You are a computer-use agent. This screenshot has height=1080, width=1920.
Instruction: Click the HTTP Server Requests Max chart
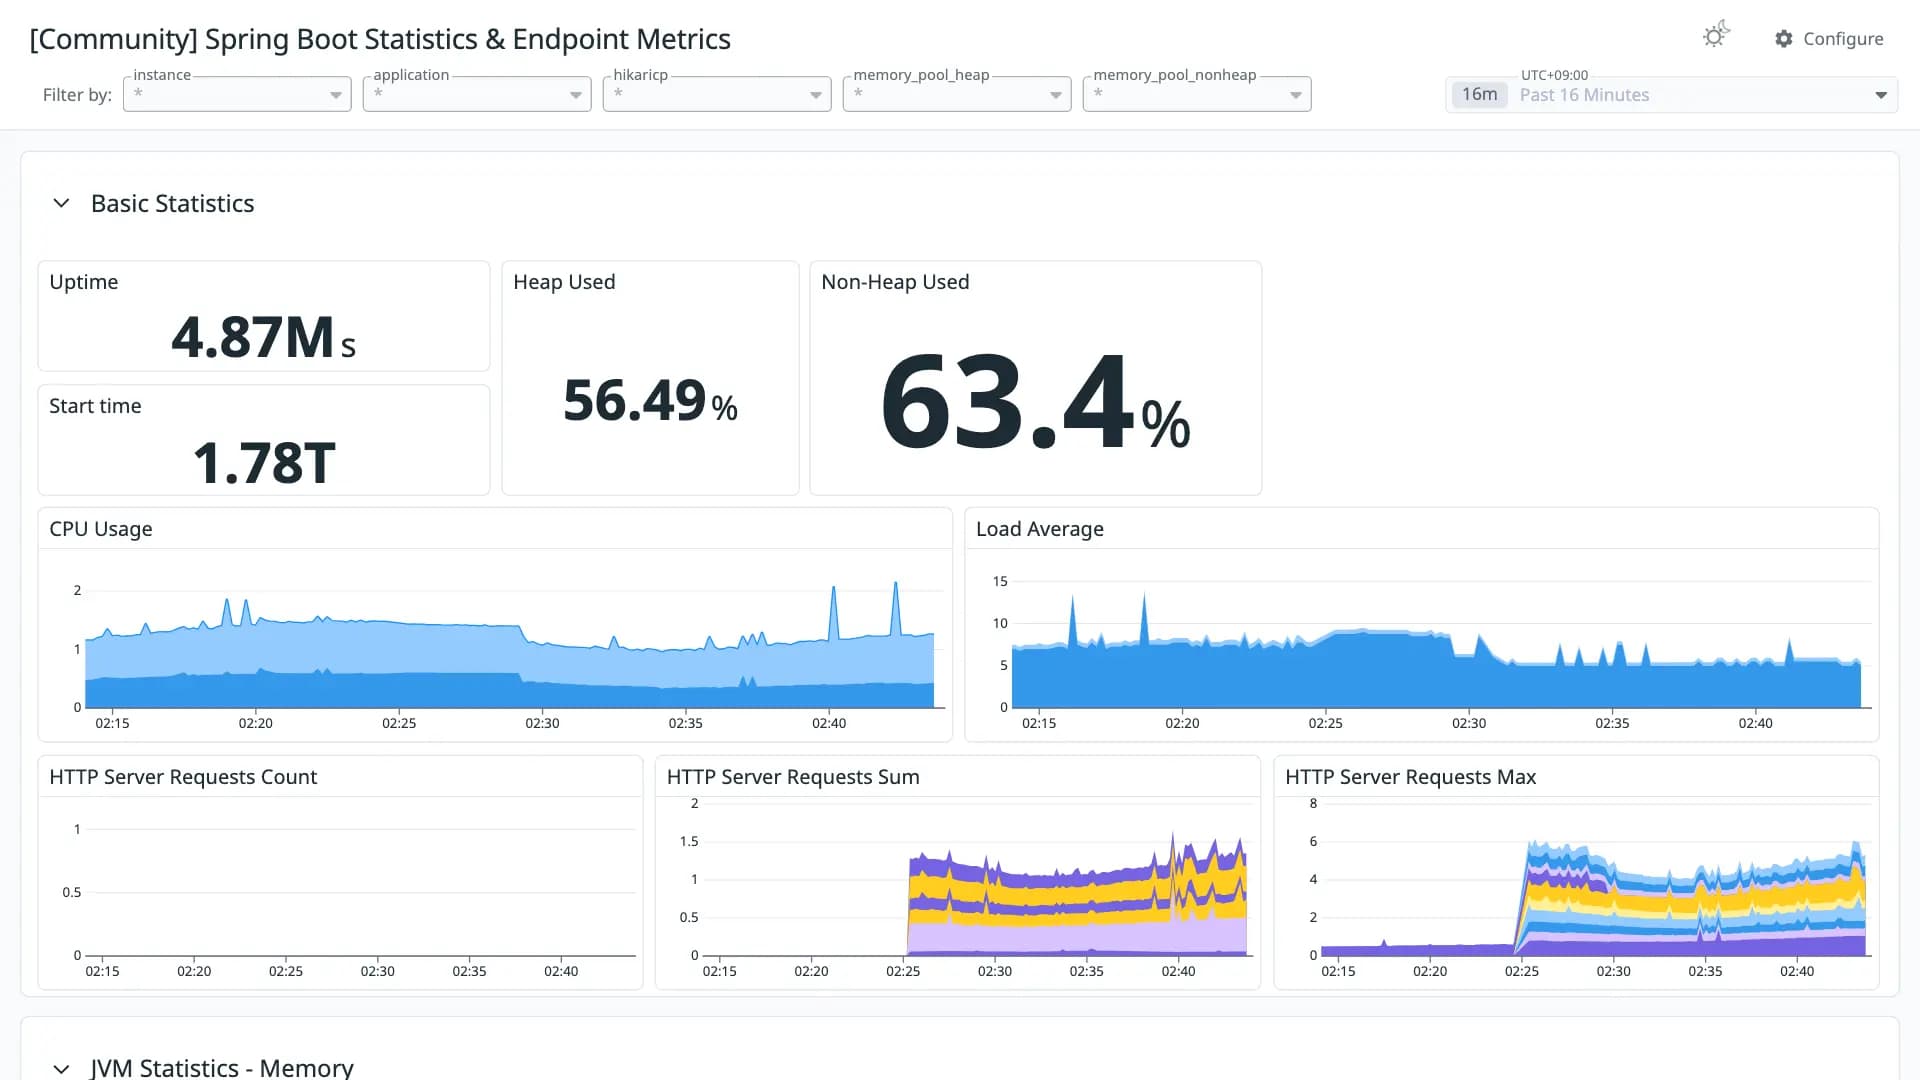(x=1595, y=880)
